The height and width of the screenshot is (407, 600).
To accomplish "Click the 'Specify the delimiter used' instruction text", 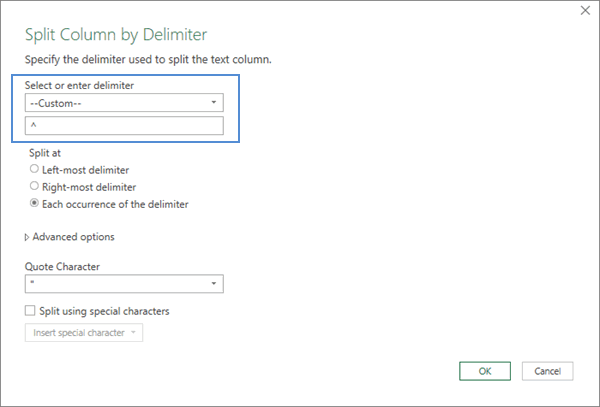I will click(x=148, y=60).
